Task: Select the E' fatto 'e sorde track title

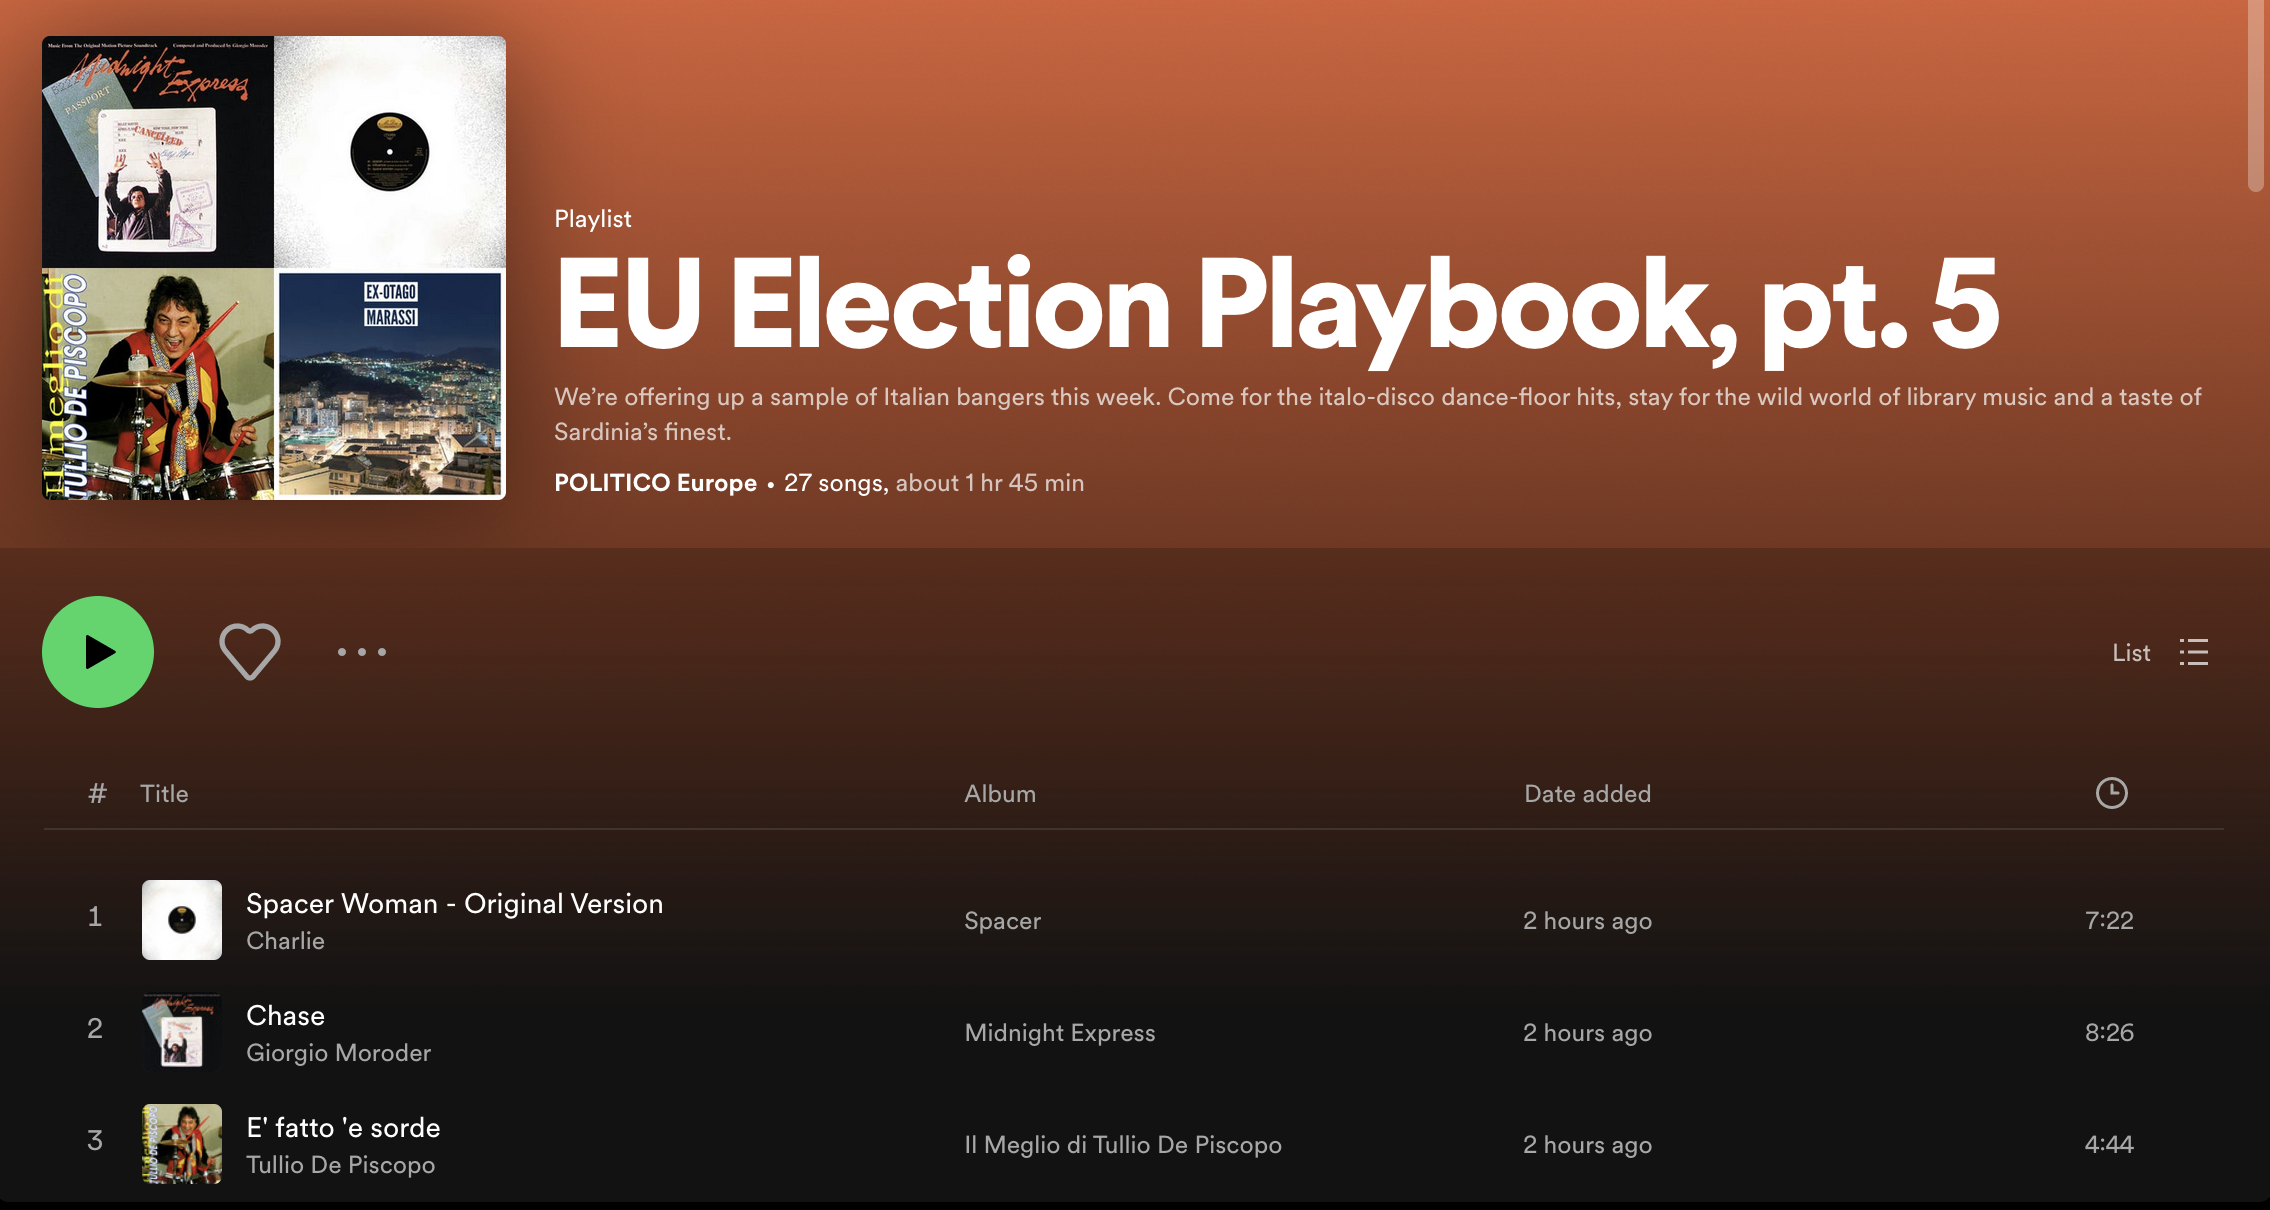Action: click(343, 1127)
